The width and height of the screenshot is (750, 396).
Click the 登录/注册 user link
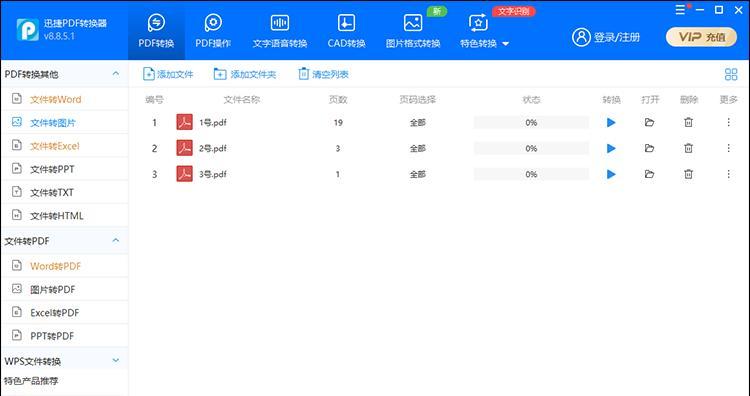(606, 37)
